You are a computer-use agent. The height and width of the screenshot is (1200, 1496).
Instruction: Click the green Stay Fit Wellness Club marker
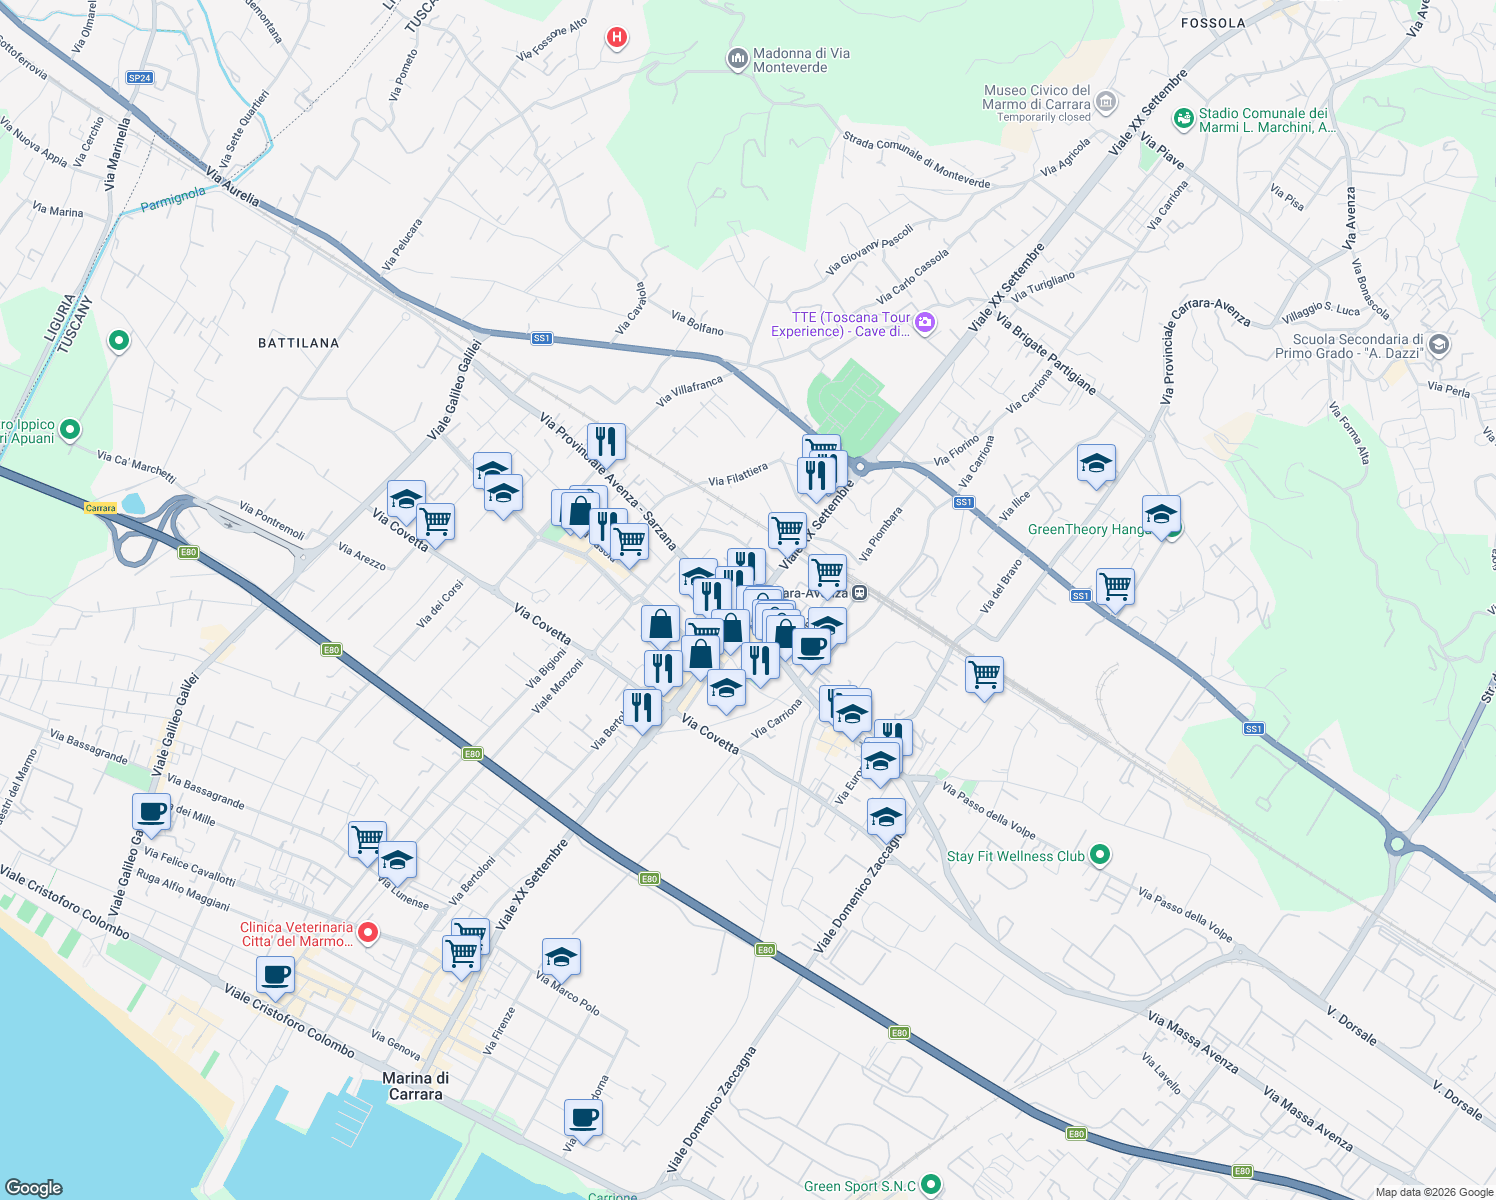pyautogui.click(x=1098, y=856)
